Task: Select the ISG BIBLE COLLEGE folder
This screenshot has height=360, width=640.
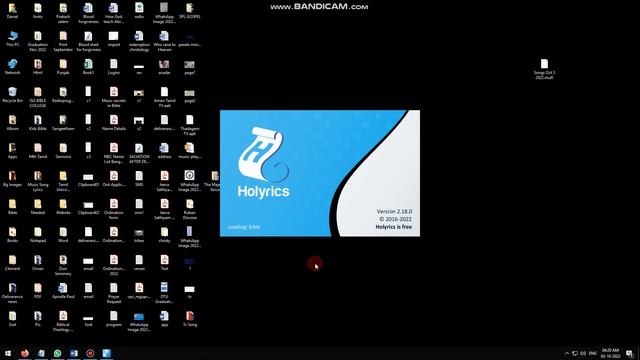Action: pos(38,98)
